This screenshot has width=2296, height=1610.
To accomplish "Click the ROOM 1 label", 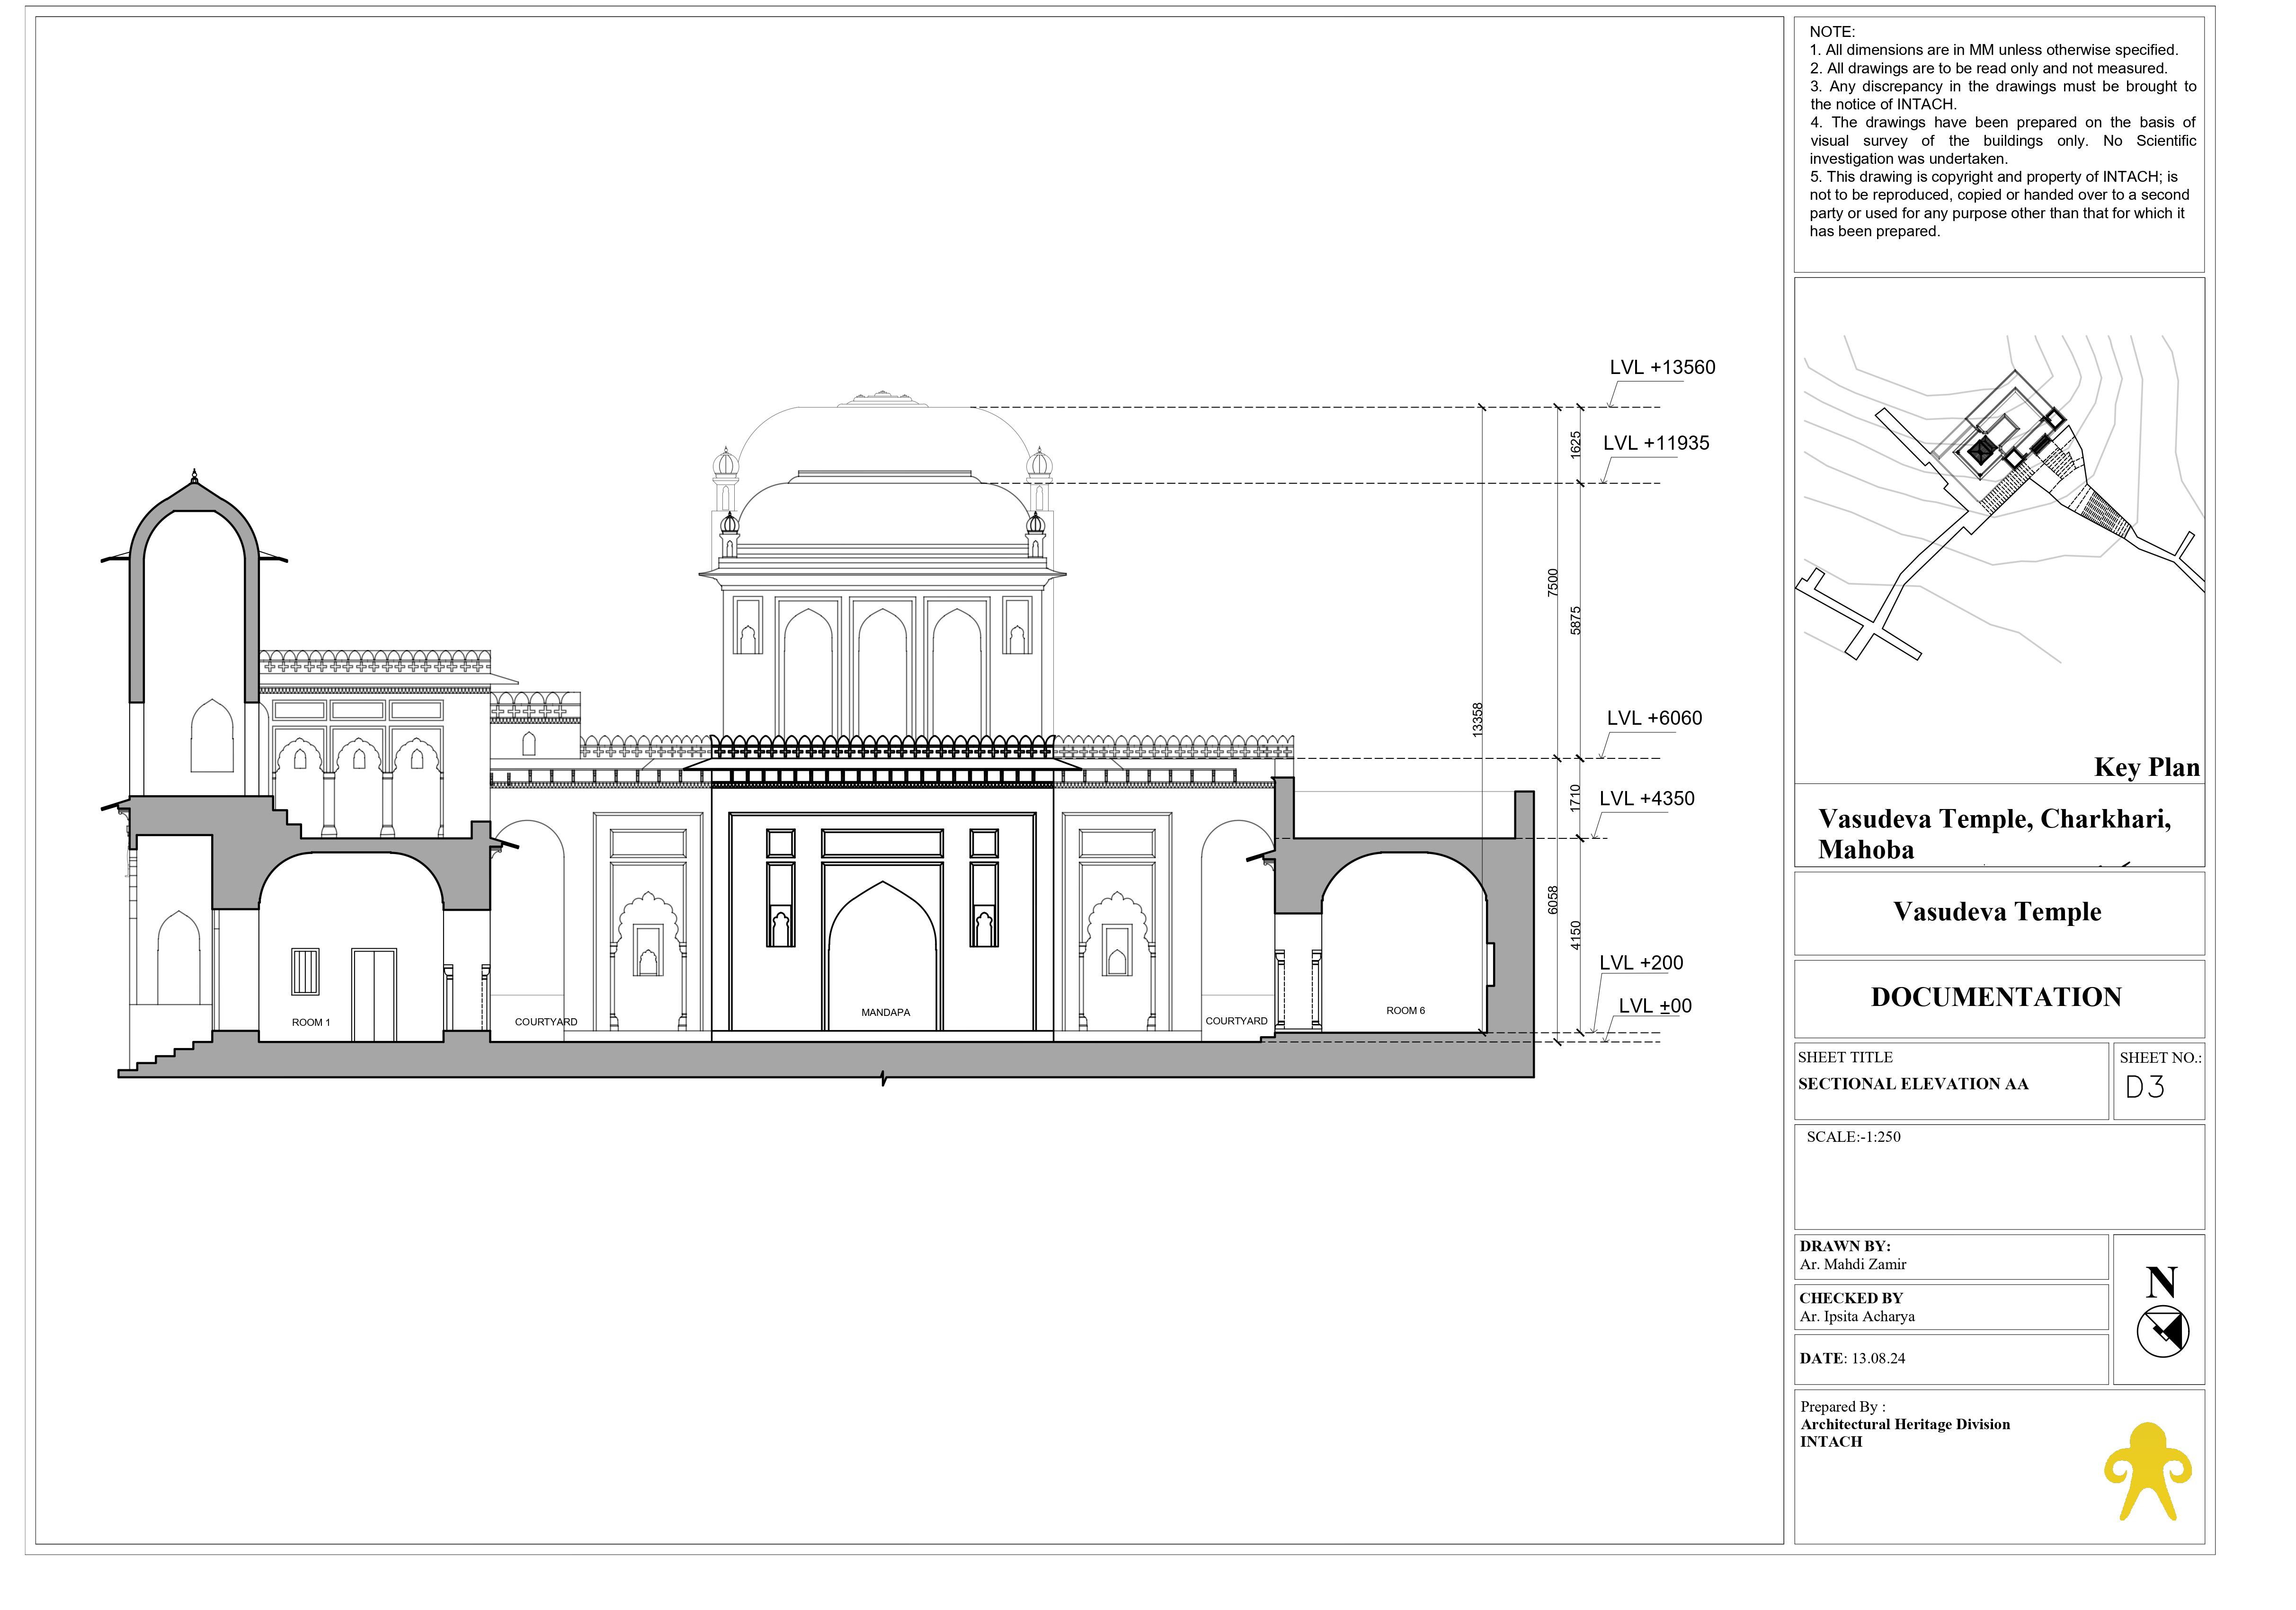I will 310,1022.
